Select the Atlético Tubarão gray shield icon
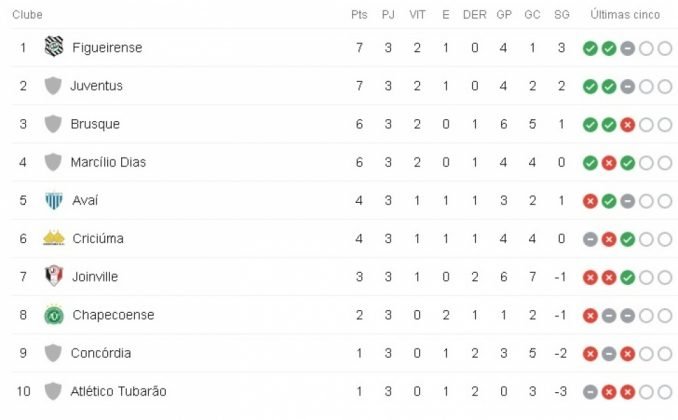This screenshot has height=420, width=678. pos(53,391)
